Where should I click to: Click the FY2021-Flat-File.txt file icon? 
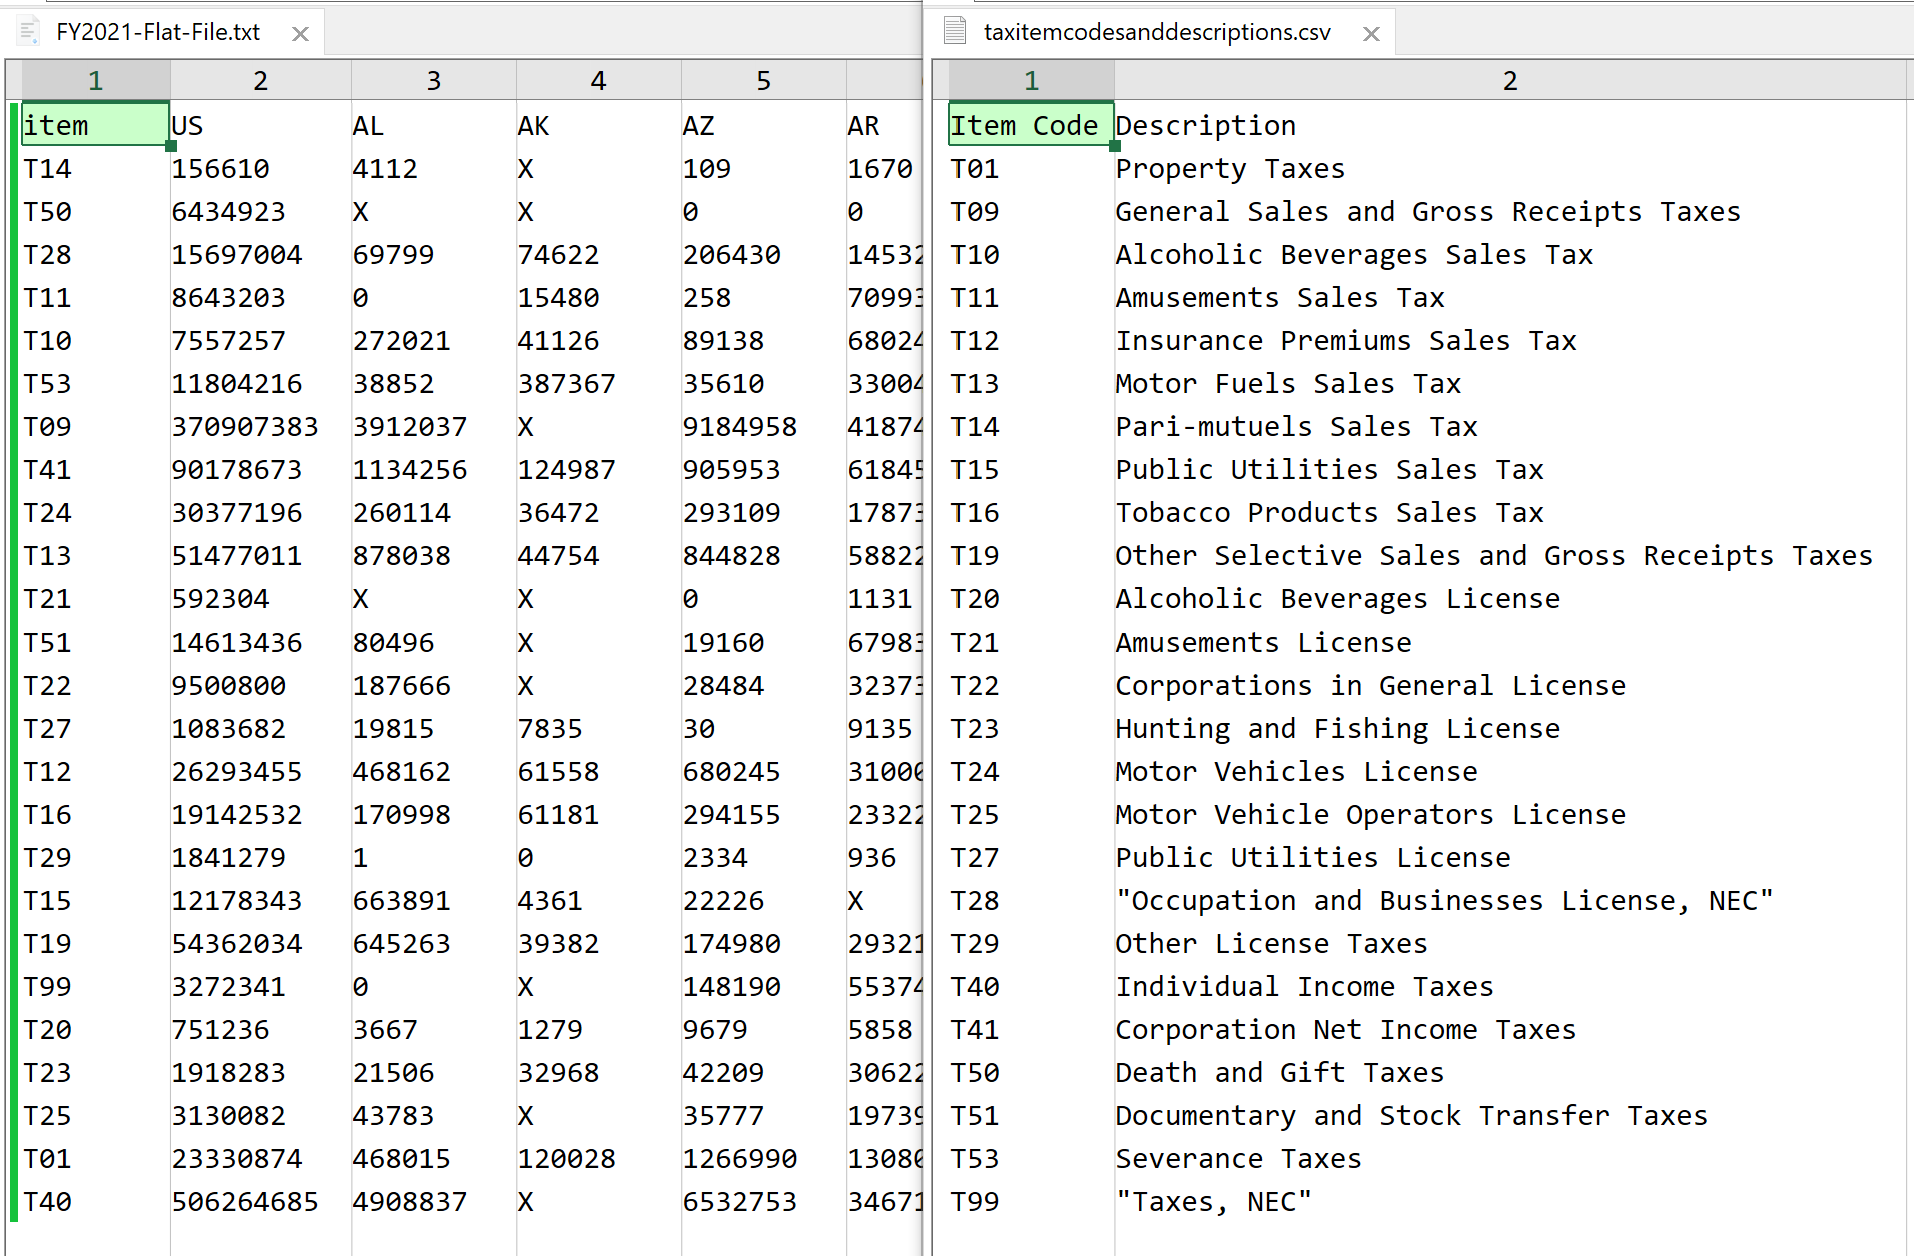pyautogui.click(x=29, y=32)
